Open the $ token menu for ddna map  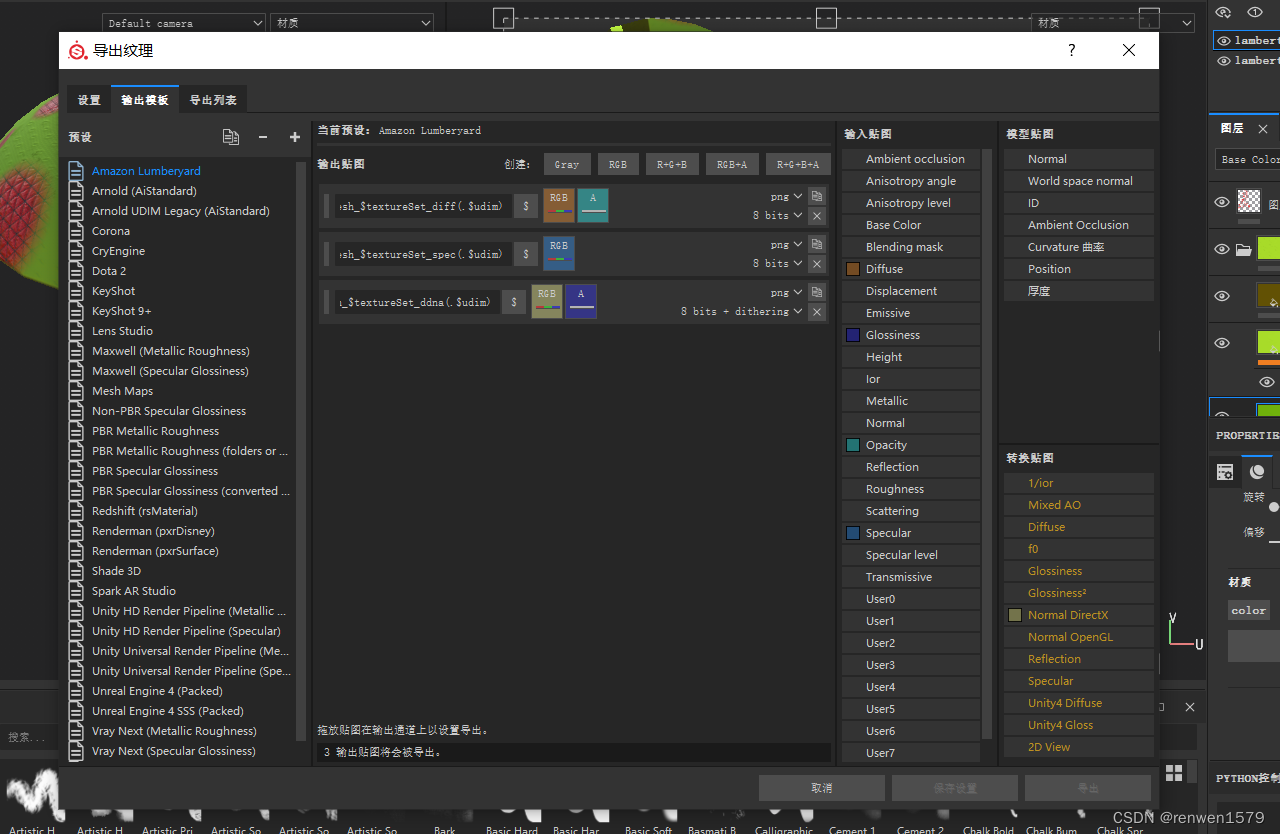(514, 302)
